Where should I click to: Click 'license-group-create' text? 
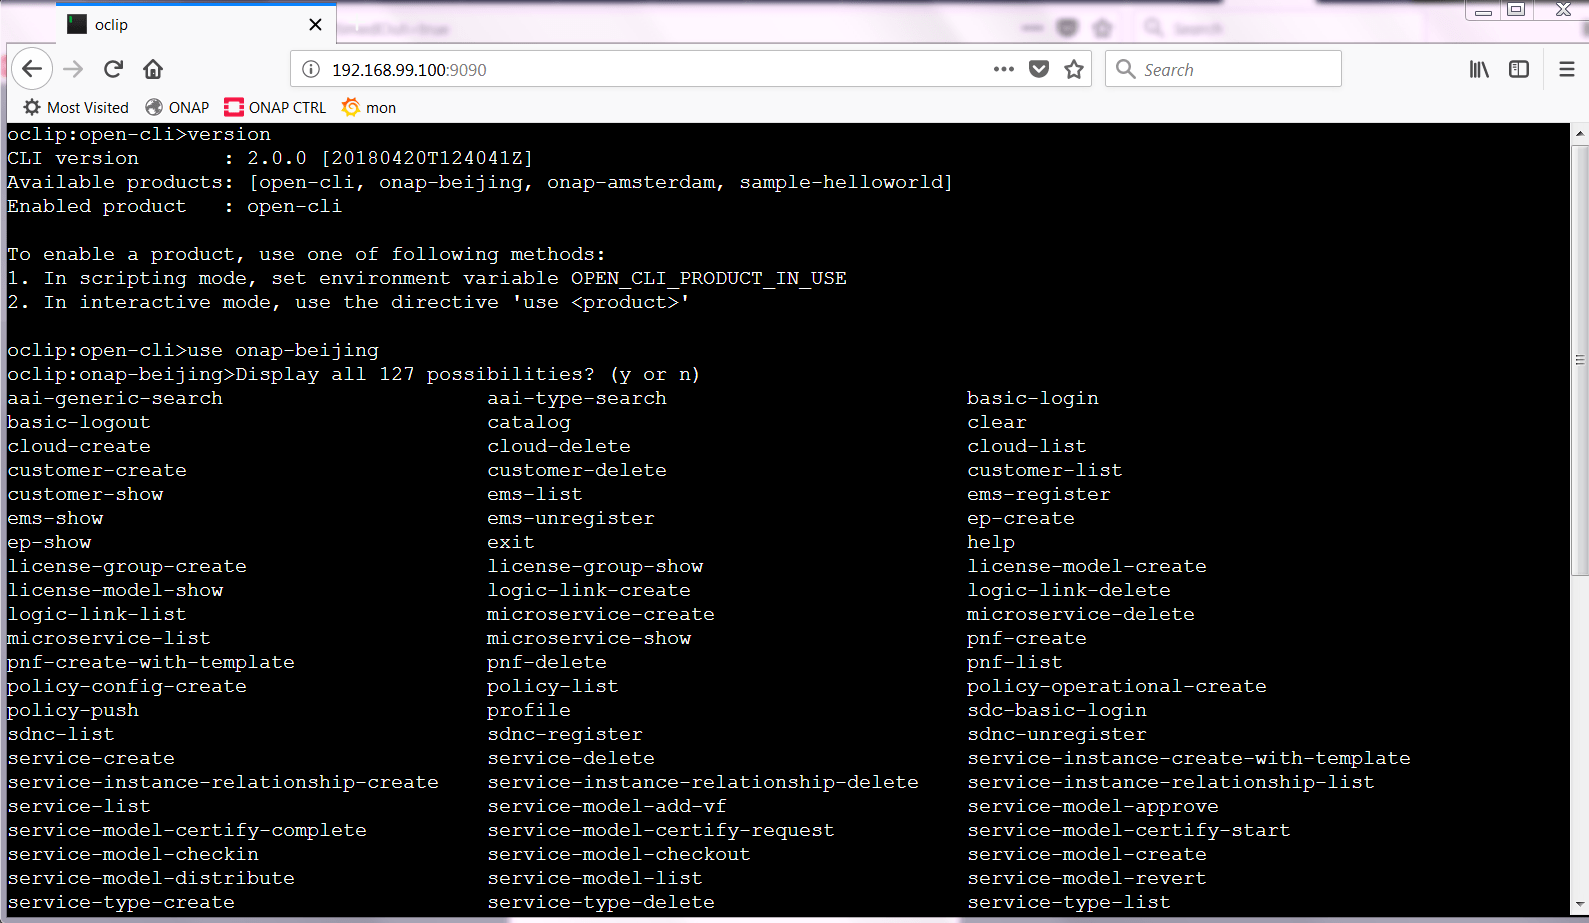point(127,566)
